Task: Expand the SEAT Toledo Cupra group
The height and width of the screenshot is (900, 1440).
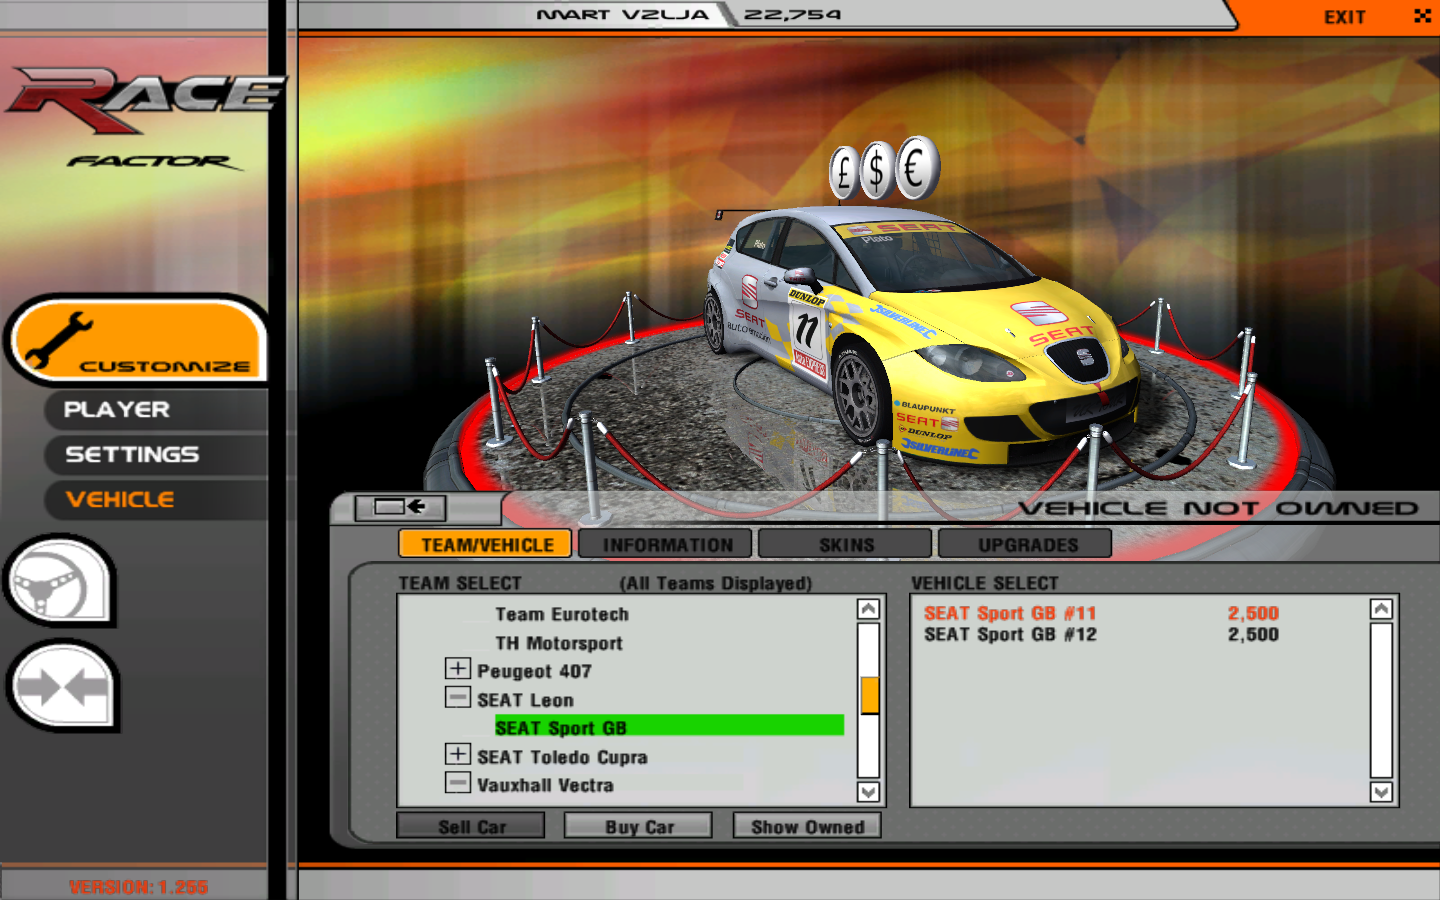Action: [x=457, y=755]
